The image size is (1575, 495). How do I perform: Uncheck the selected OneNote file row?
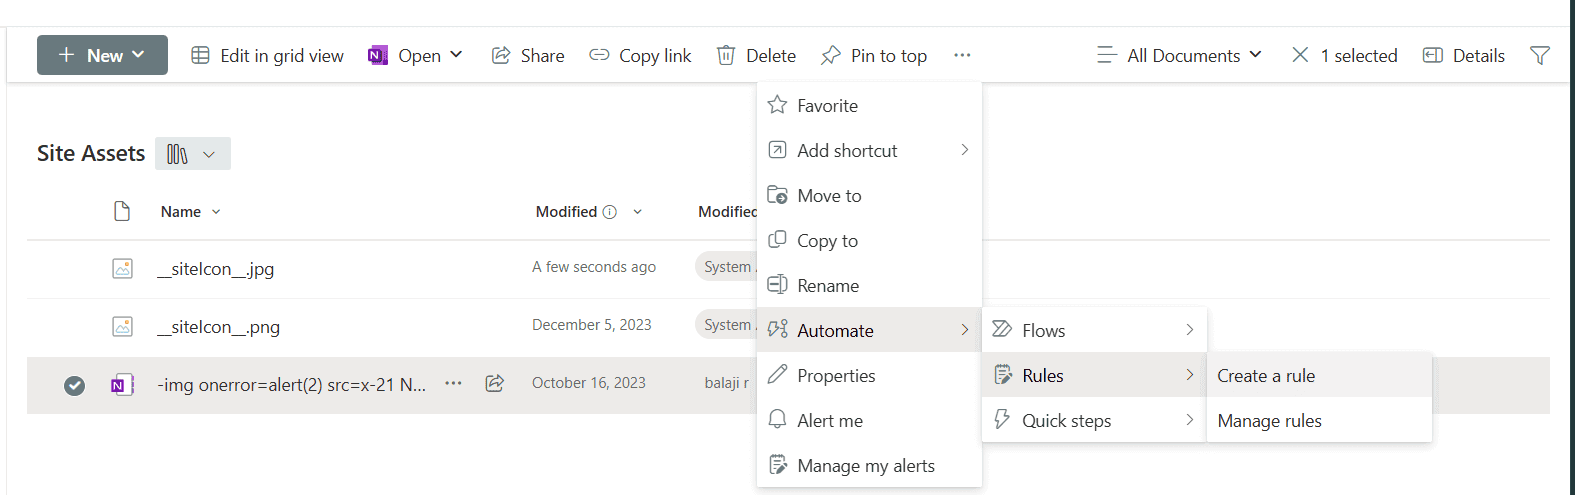74,385
